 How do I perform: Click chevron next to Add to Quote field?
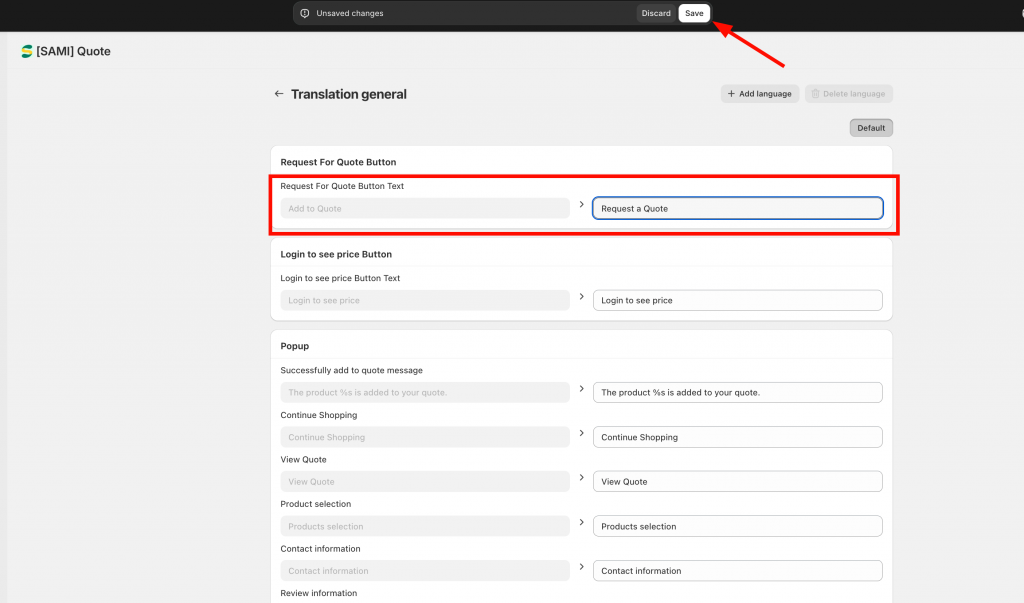tap(581, 204)
